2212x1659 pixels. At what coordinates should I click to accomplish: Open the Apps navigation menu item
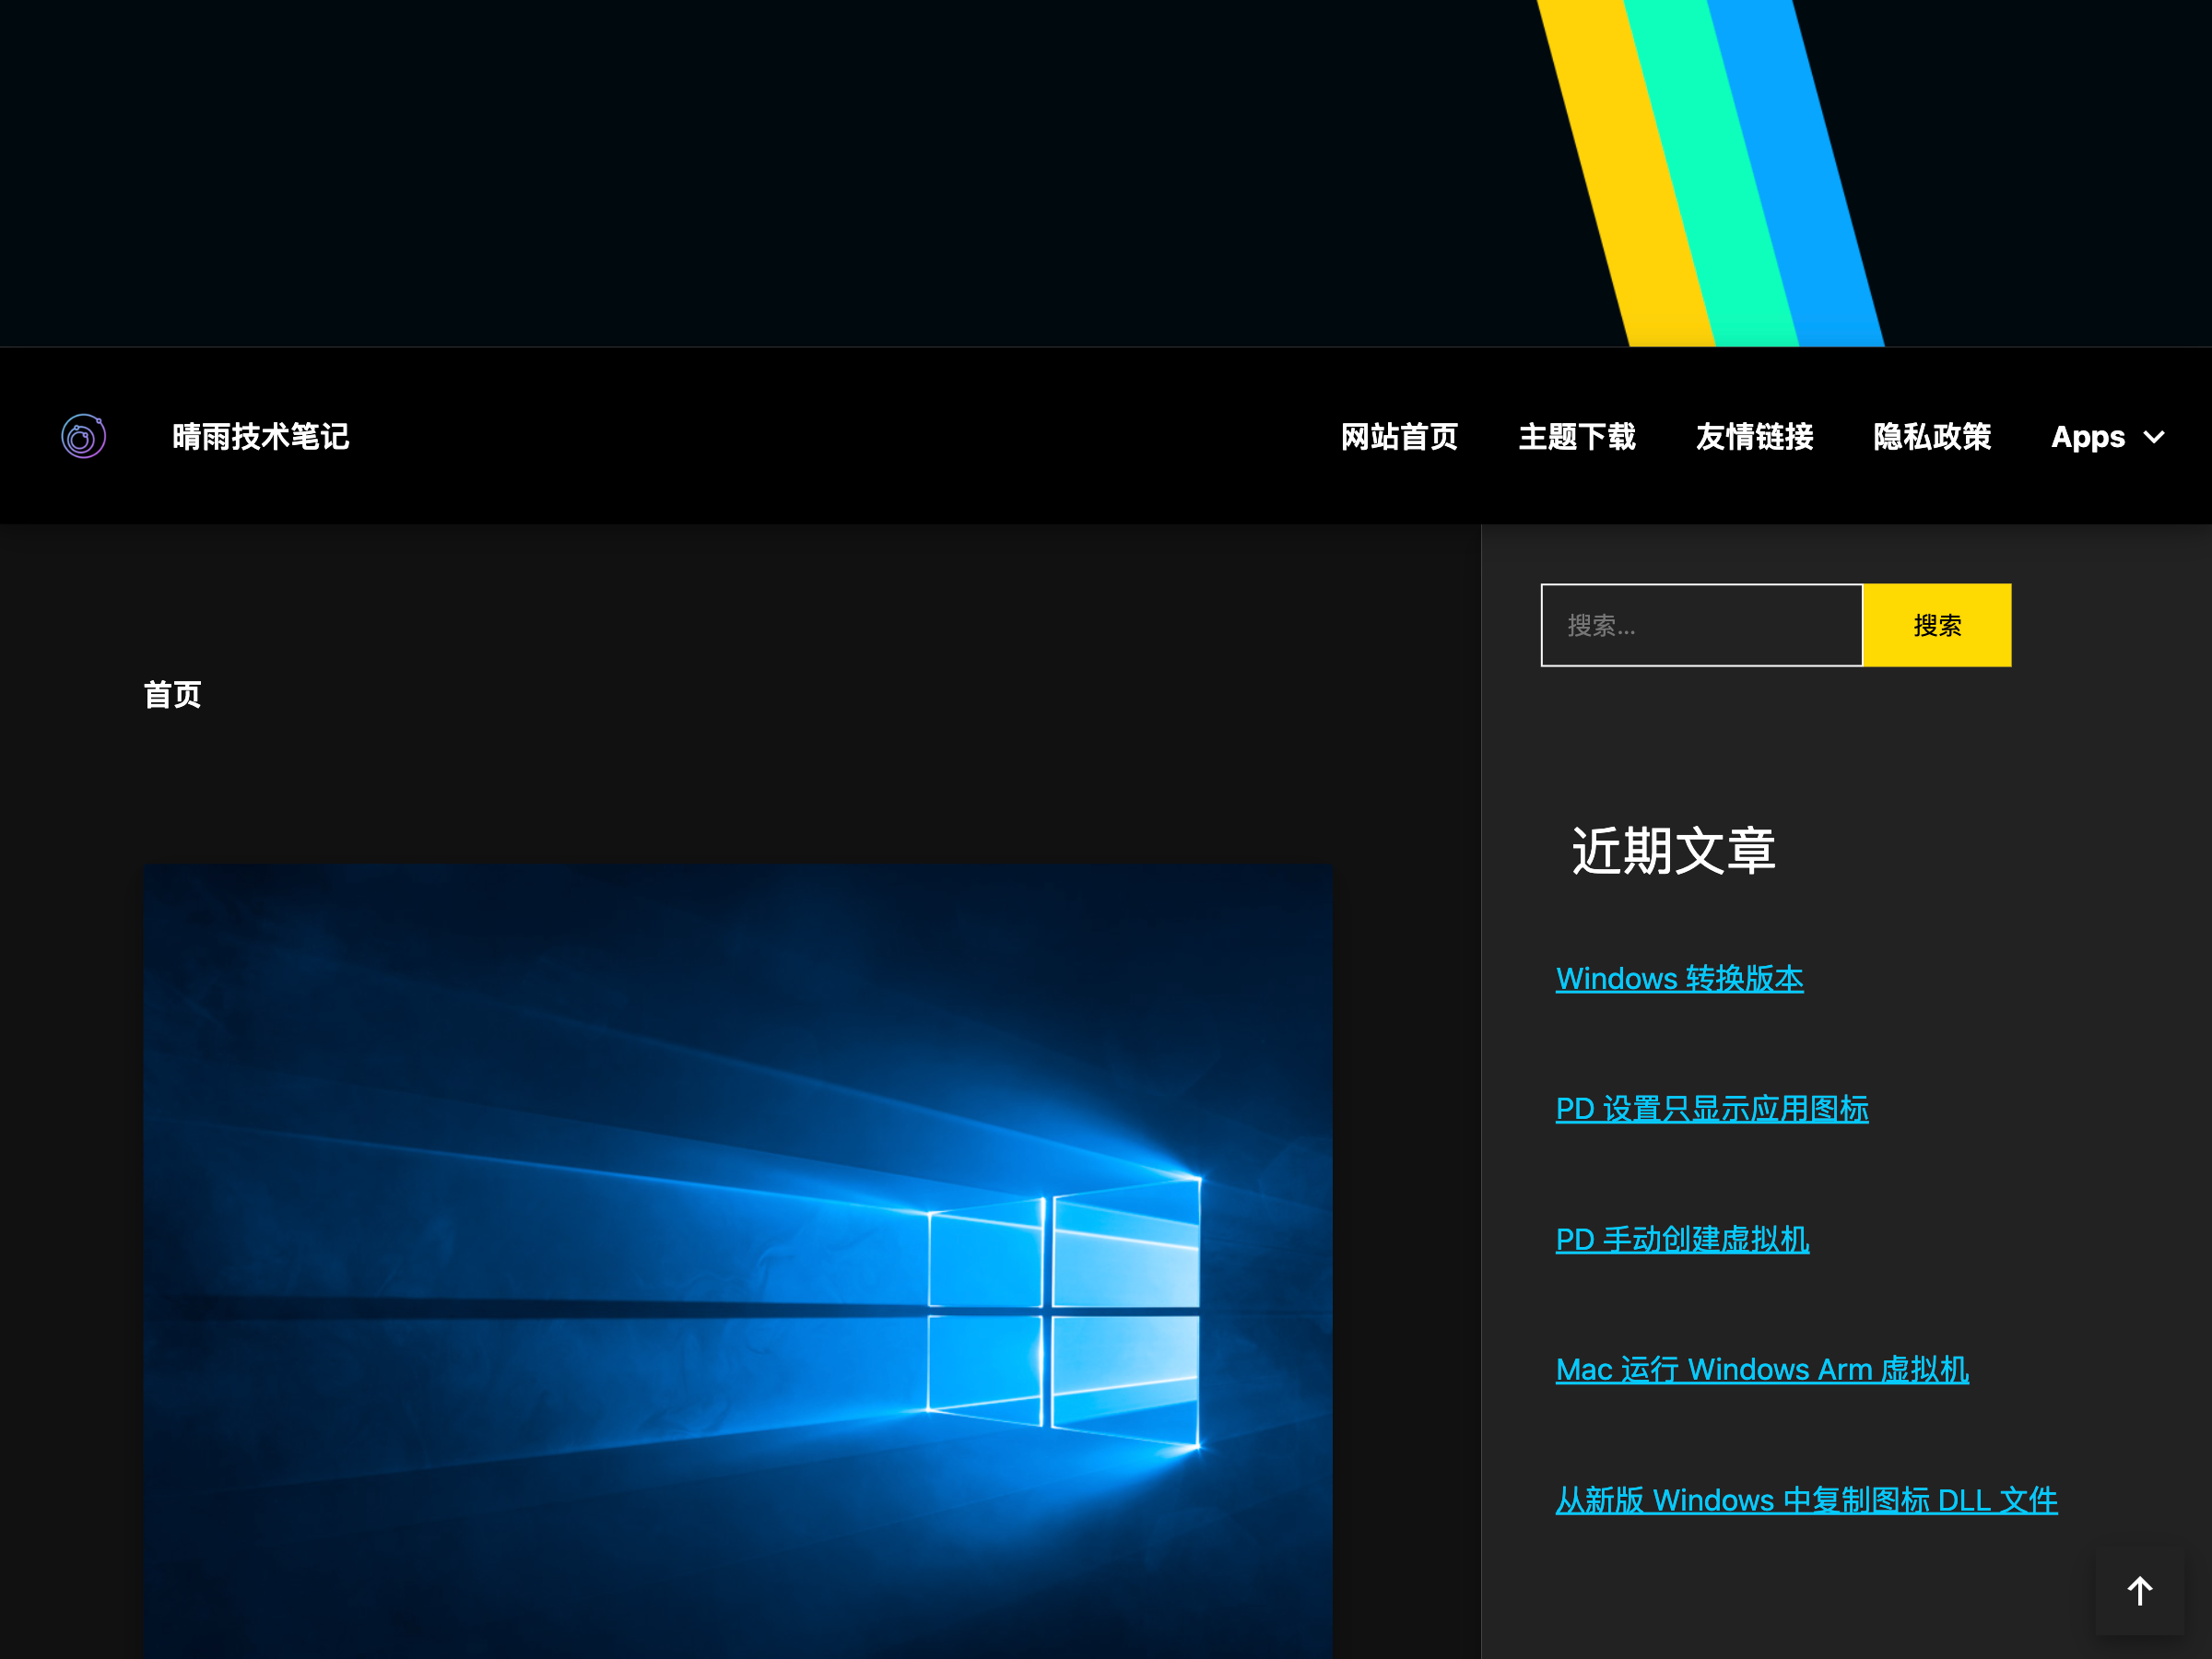pyautogui.click(x=2087, y=437)
